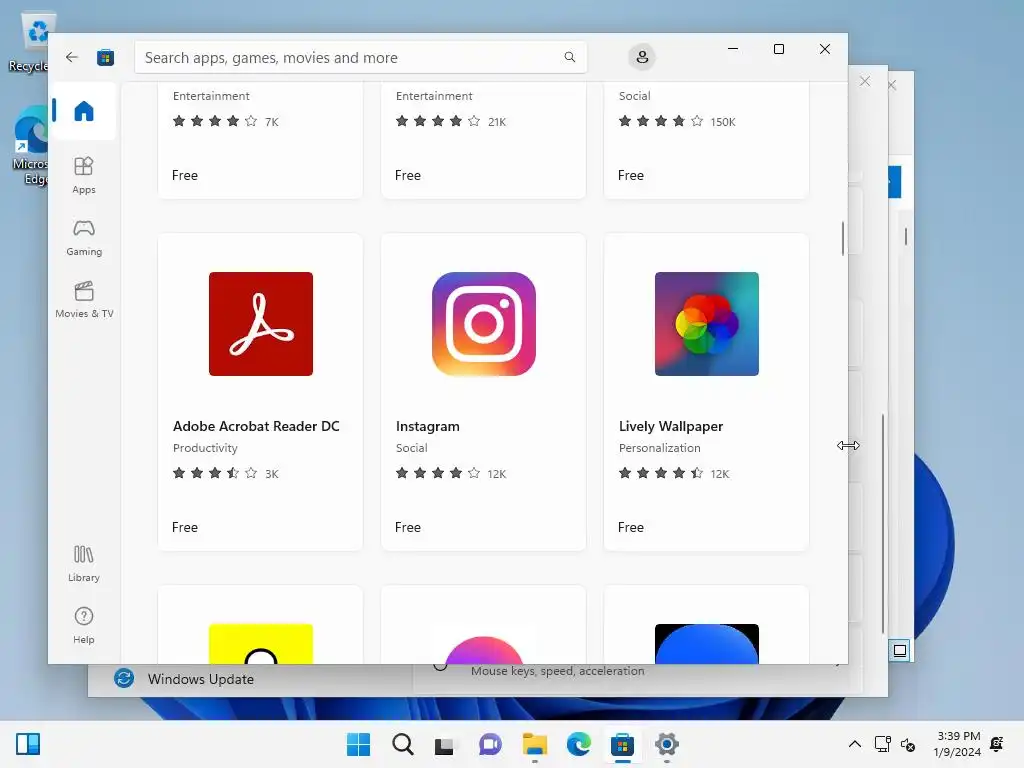Click the 150K rated Social app card
The image size is (1024, 768).
click(707, 140)
